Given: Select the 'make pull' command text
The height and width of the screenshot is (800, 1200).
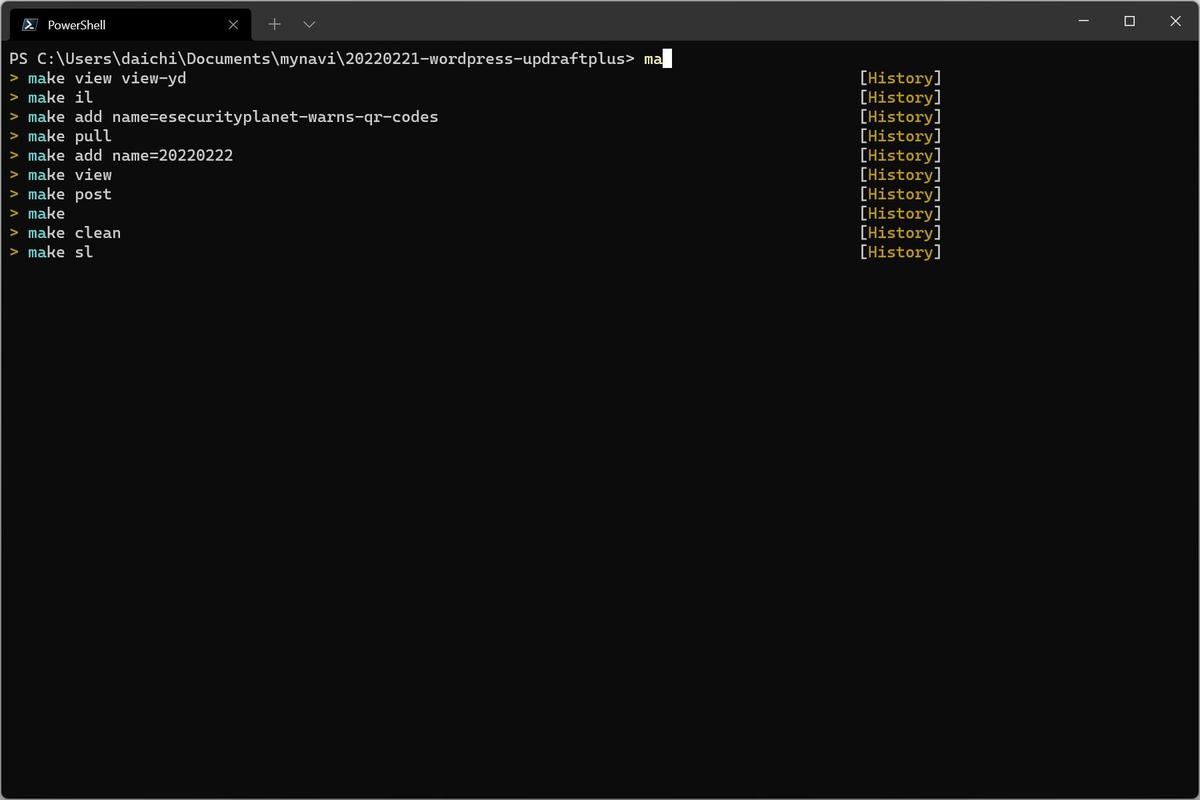Looking at the screenshot, I should tap(70, 136).
